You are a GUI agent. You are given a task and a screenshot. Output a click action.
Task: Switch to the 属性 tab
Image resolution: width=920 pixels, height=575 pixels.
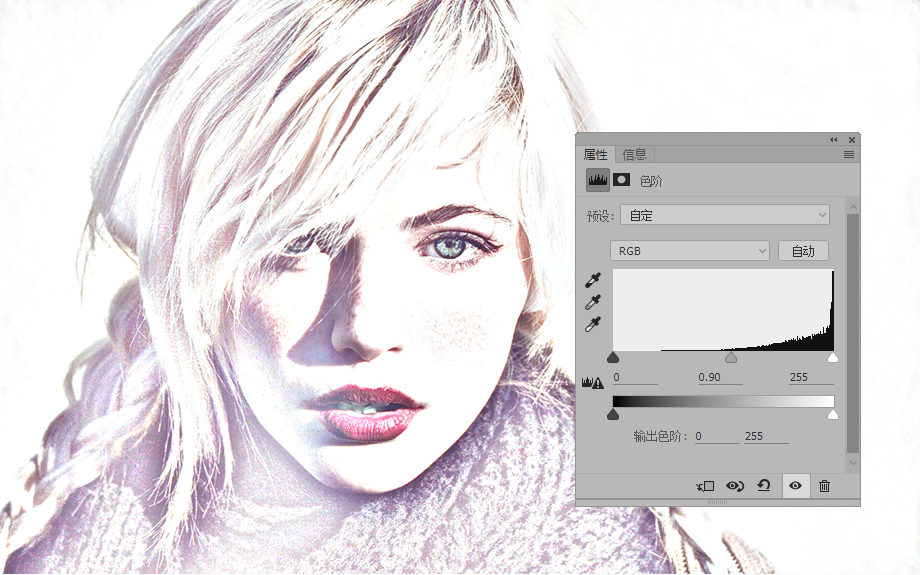595,154
